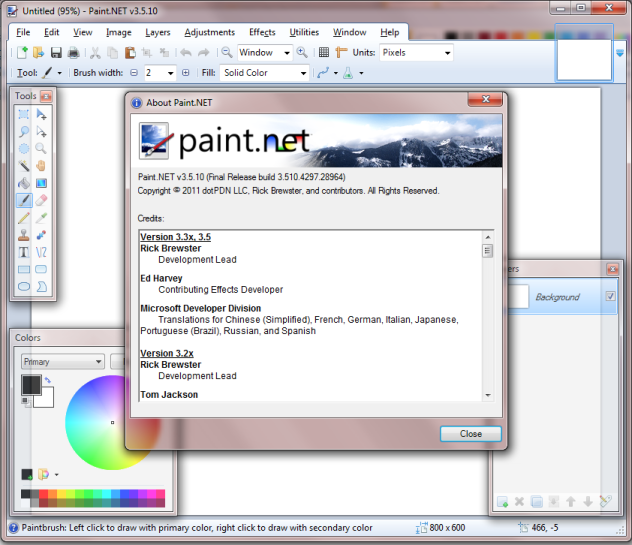Viewport: 632px width, 545px height.
Task: Select the Text tool
Action: pyautogui.click(x=24, y=252)
